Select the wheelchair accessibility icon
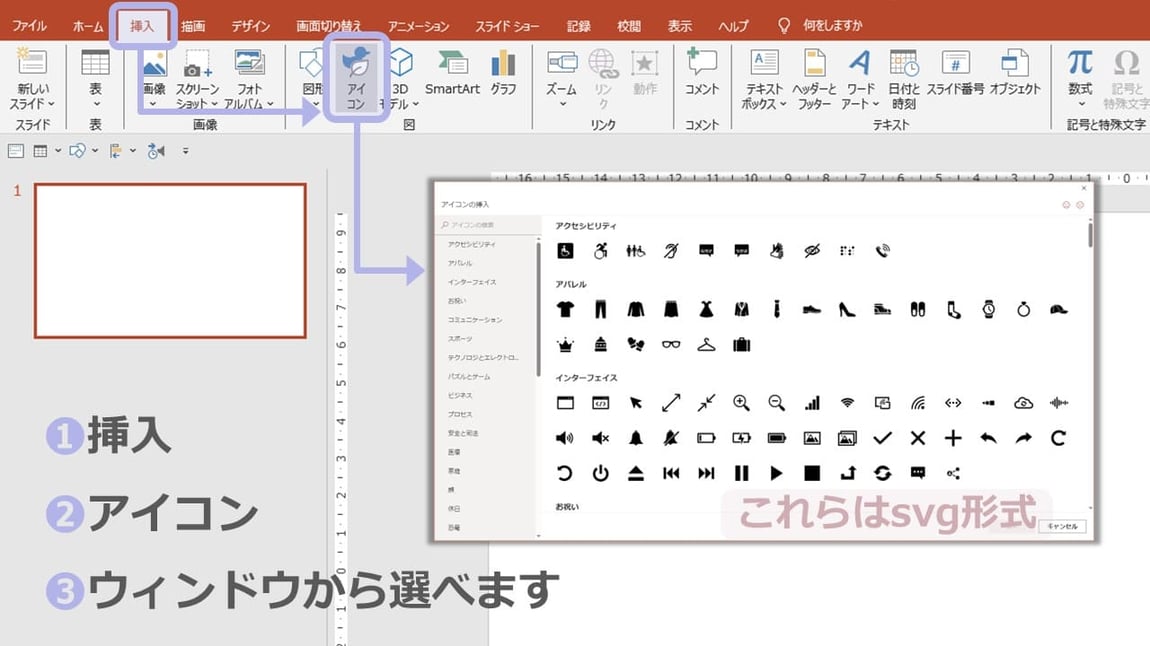Image resolution: width=1150 pixels, height=646 pixels. pos(566,250)
